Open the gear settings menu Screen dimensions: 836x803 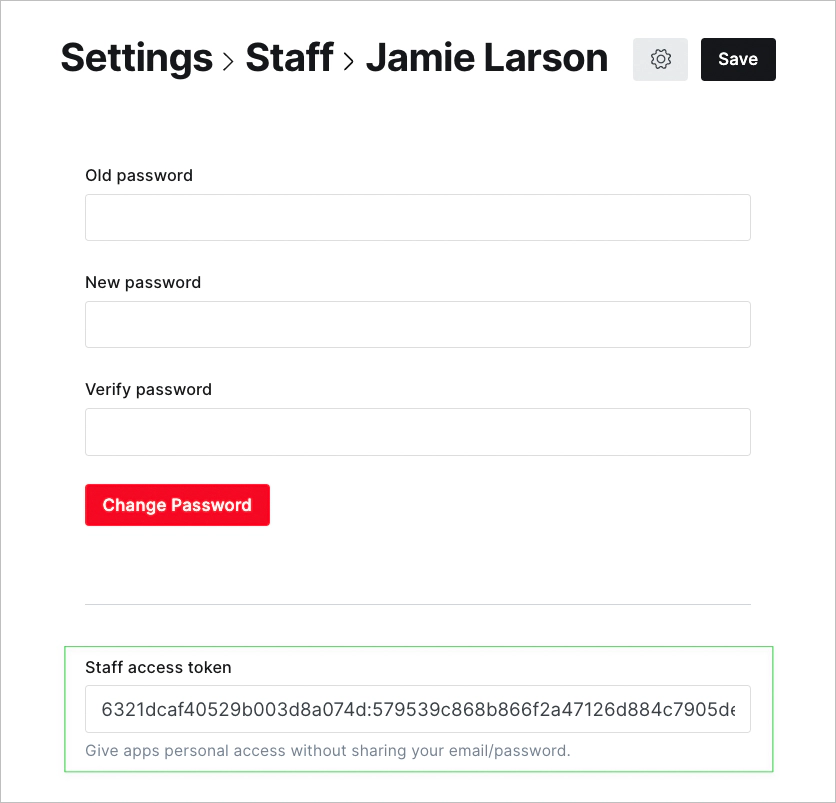pyautogui.click(x=660, y=60)
